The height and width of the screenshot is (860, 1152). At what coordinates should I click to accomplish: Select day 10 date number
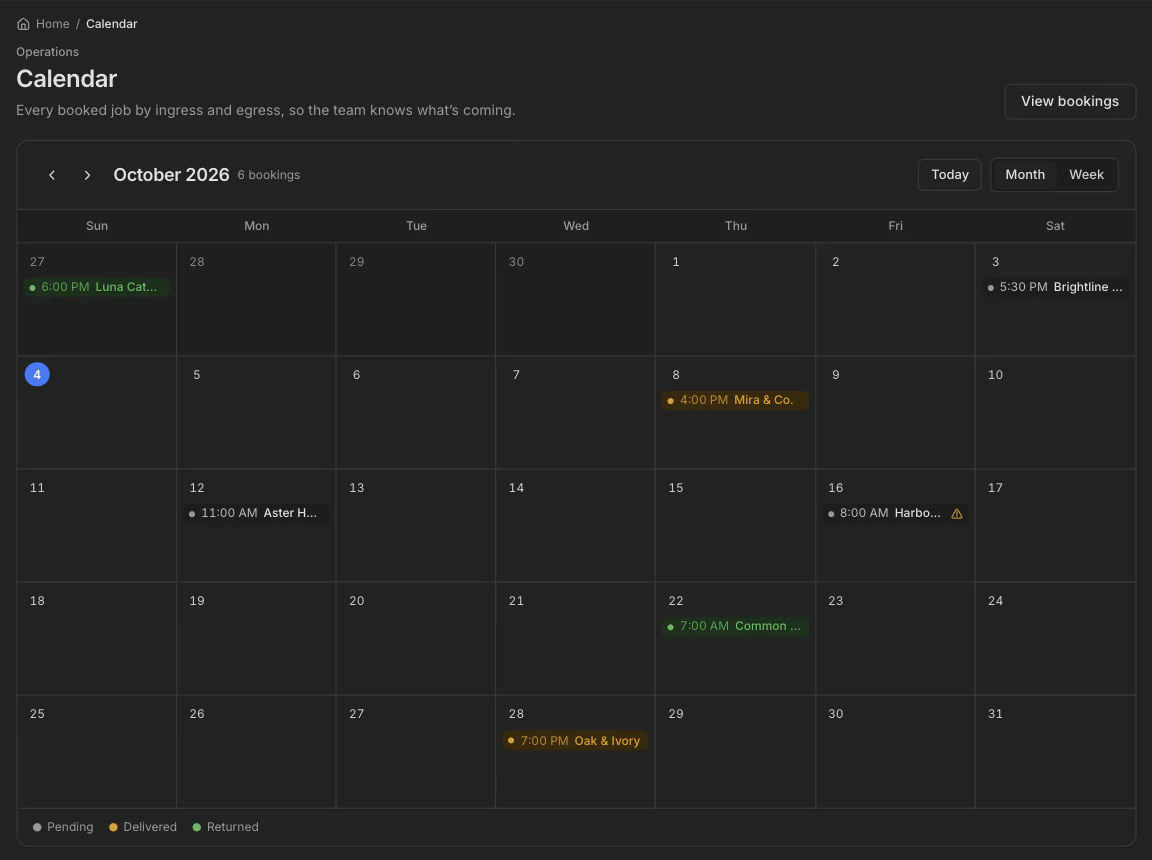995,375
